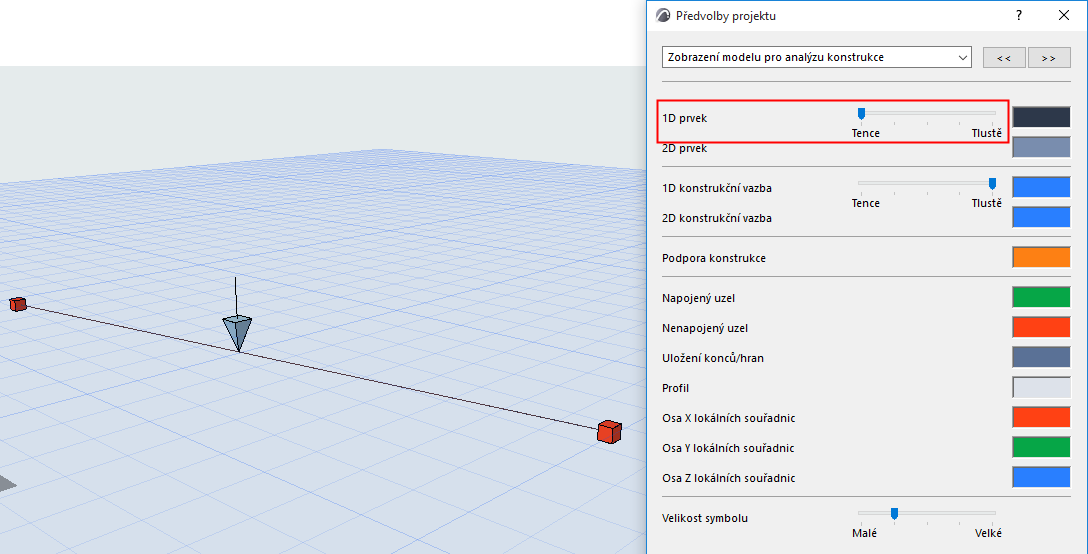Screen dimensions: 1088x554
Task: Click the Velikost symbolu label
Action: [705, 518]
